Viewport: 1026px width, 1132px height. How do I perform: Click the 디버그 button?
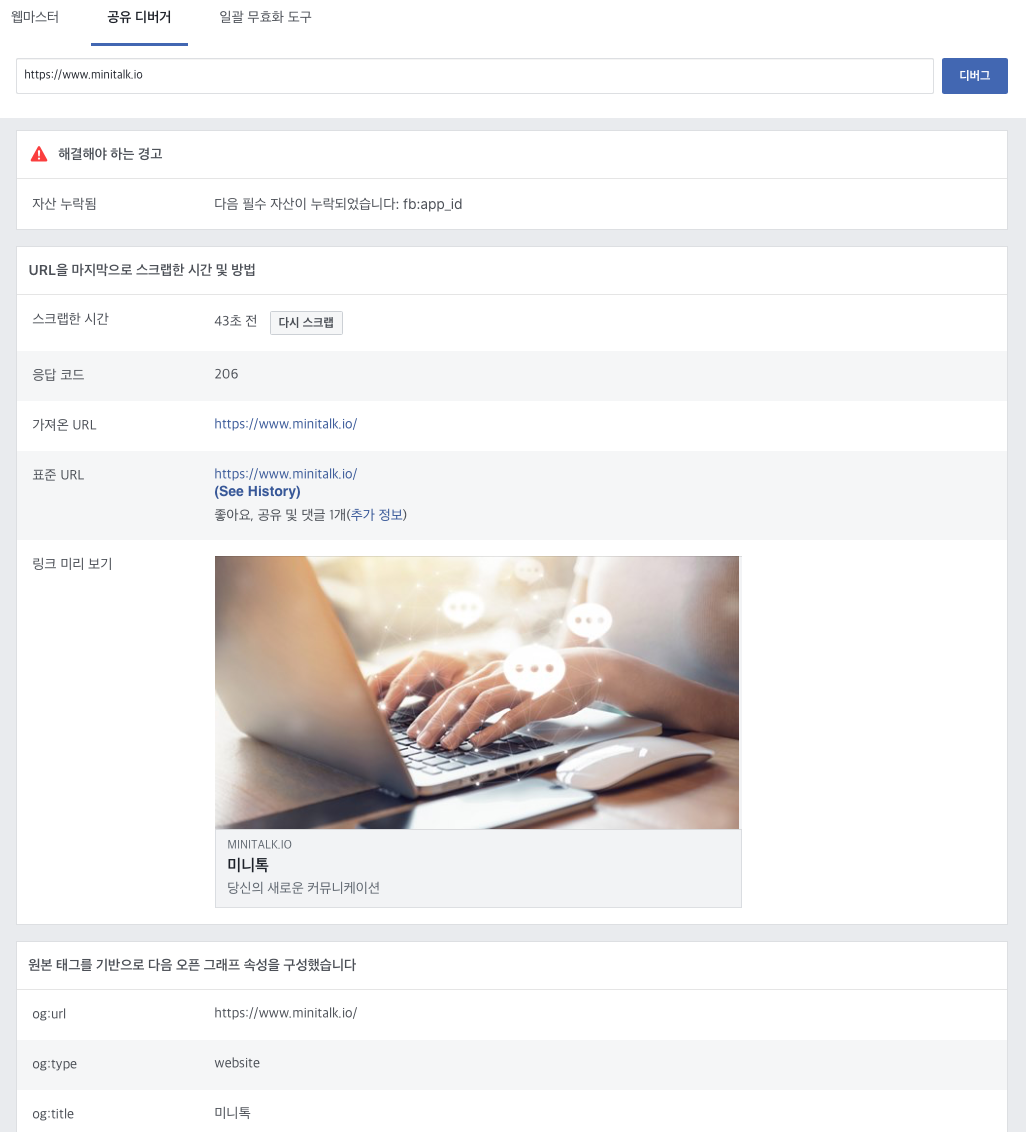[974, 76]
